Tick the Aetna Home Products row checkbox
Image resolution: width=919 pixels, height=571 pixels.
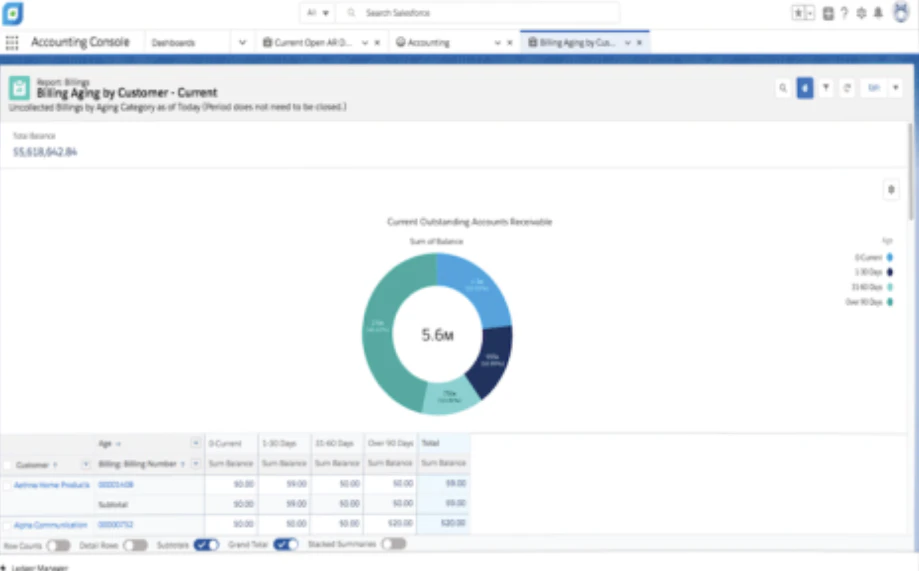(7, 485)
